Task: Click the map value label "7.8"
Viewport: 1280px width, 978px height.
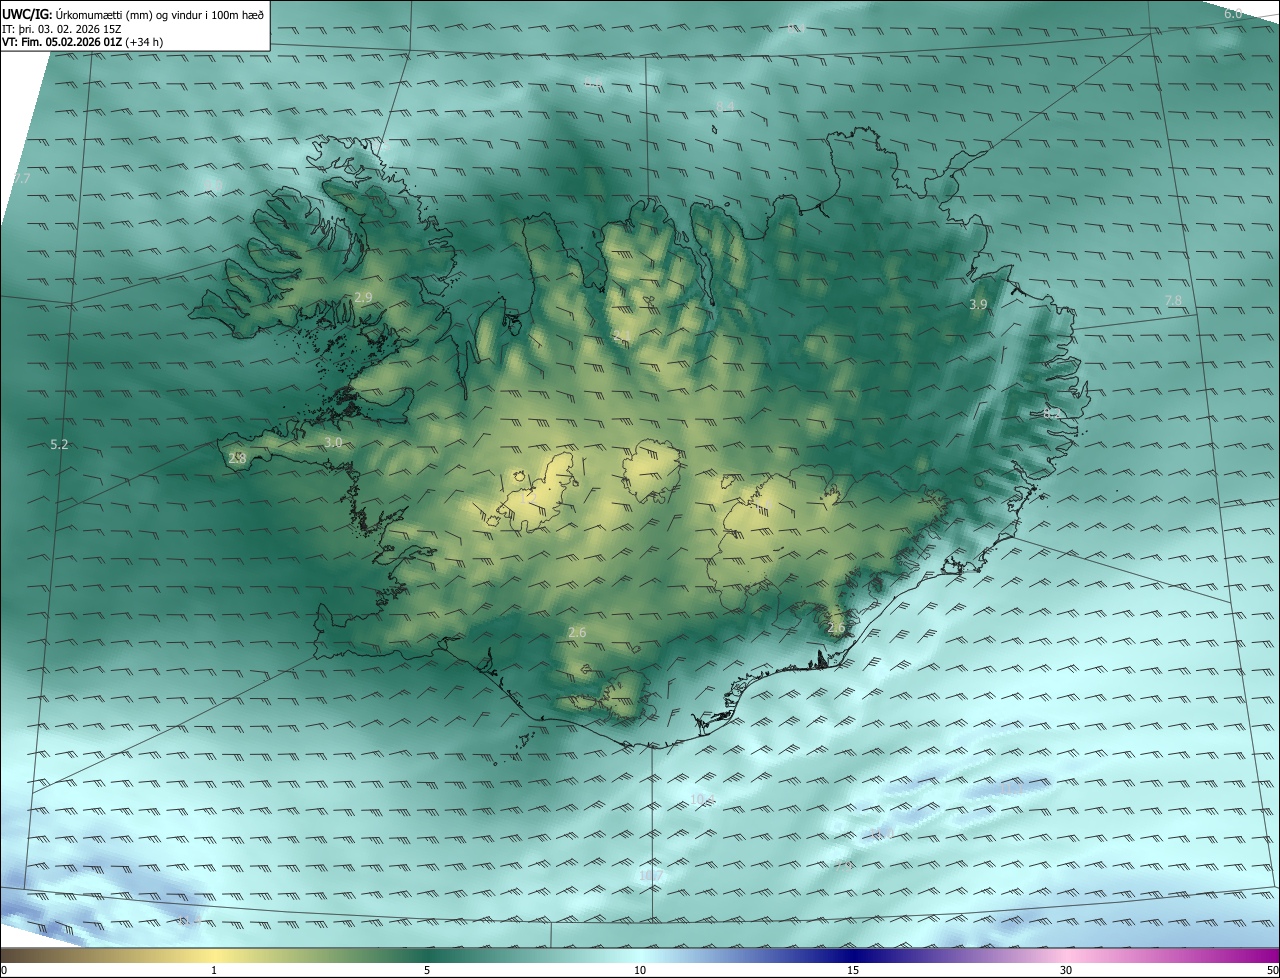Action: coord(1173,300)
